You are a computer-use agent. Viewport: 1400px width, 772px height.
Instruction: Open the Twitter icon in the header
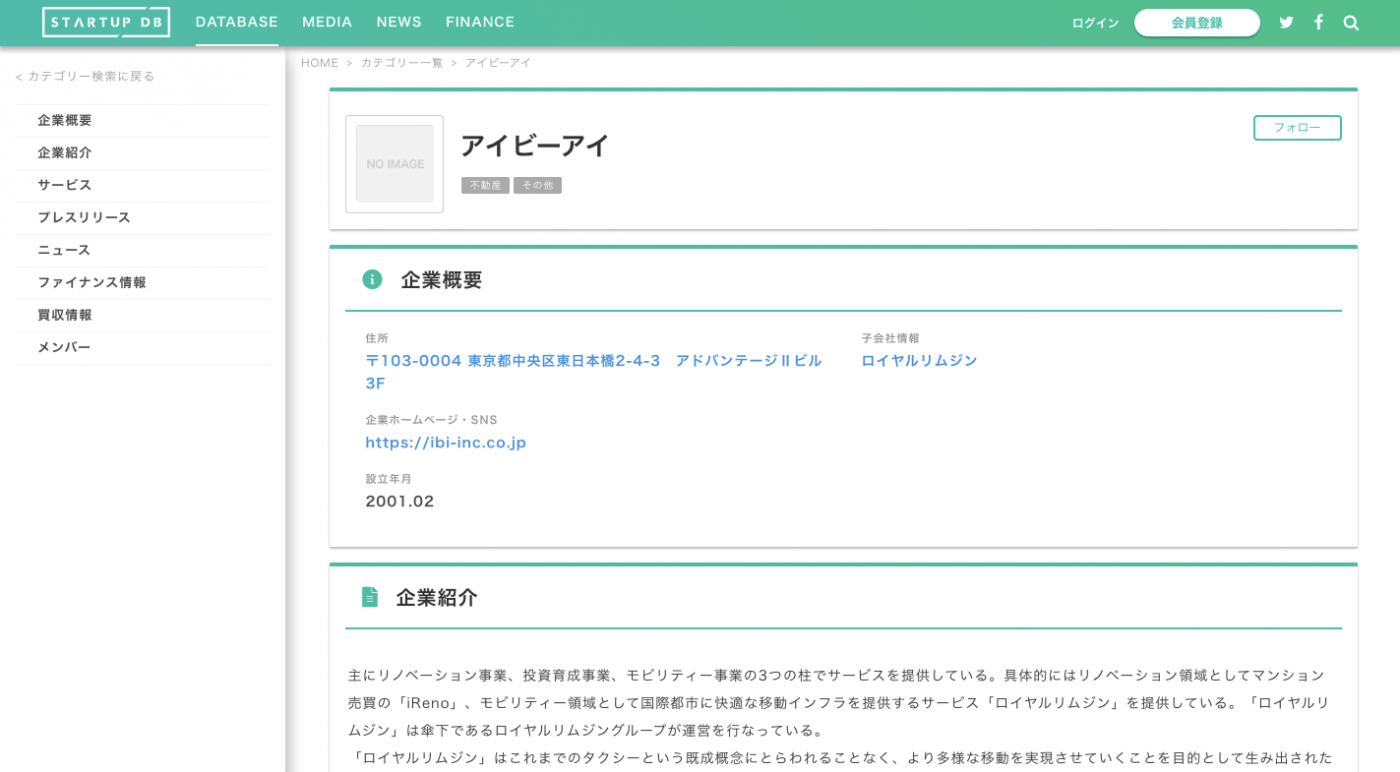pos(1286,21)
